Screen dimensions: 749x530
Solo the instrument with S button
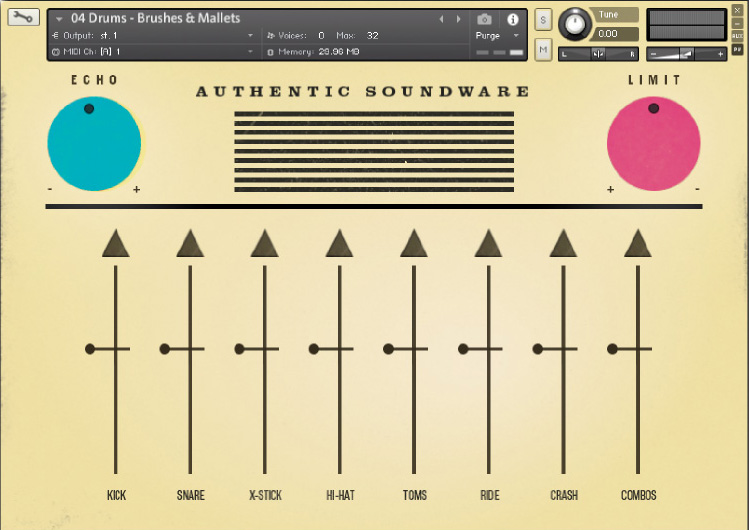coord(543,20)
